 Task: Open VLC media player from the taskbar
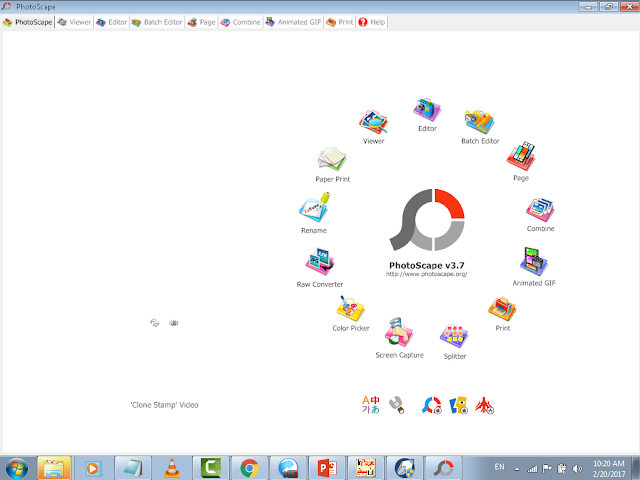click(171, 468)
